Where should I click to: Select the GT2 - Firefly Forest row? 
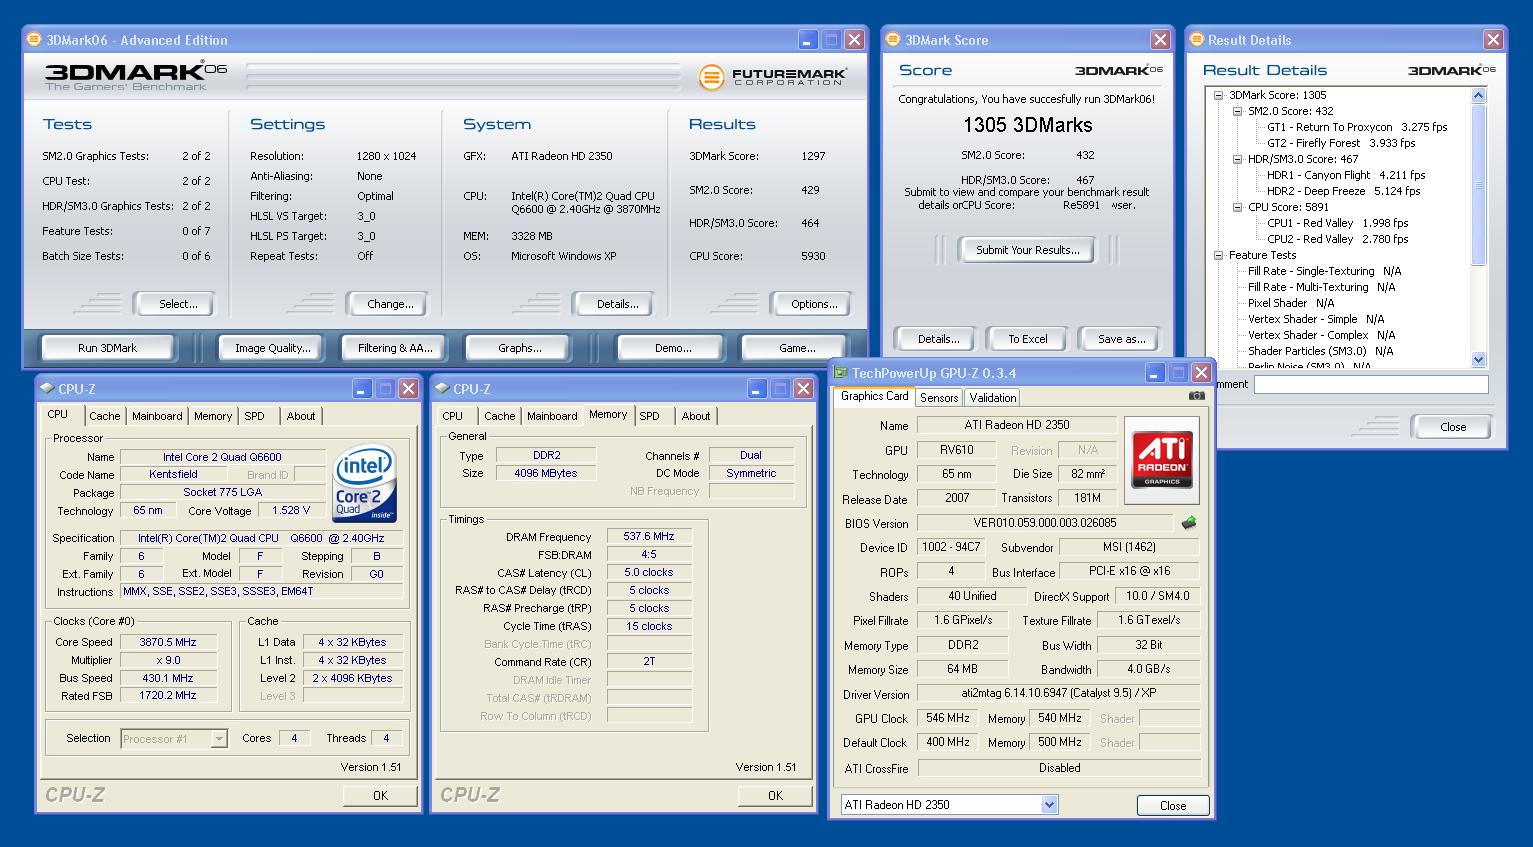tap(1341, 143)
